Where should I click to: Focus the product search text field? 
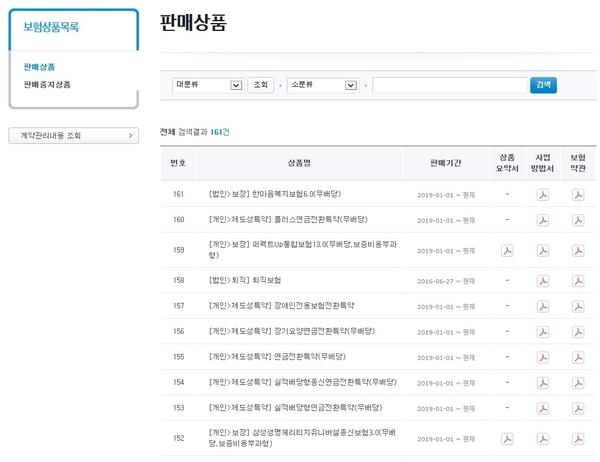tap(450, 85)
